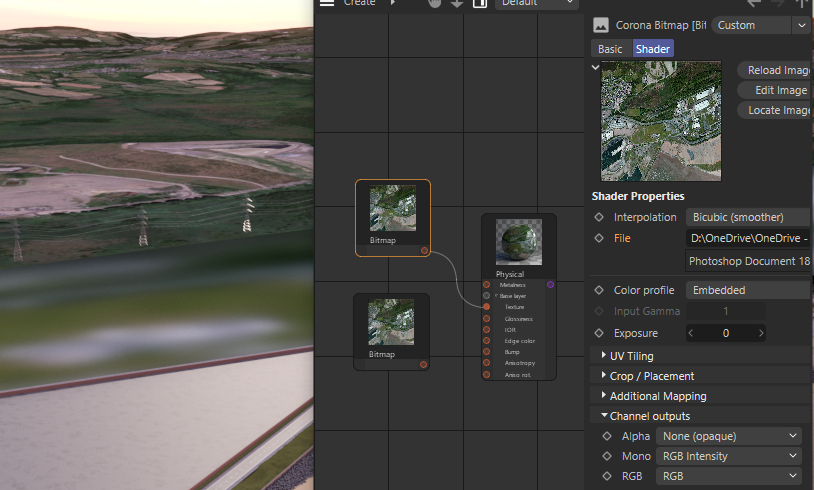
Task: Click the layout panel icon beside Default dropdown
Action: pyautogui.click(x=480, y=3)
